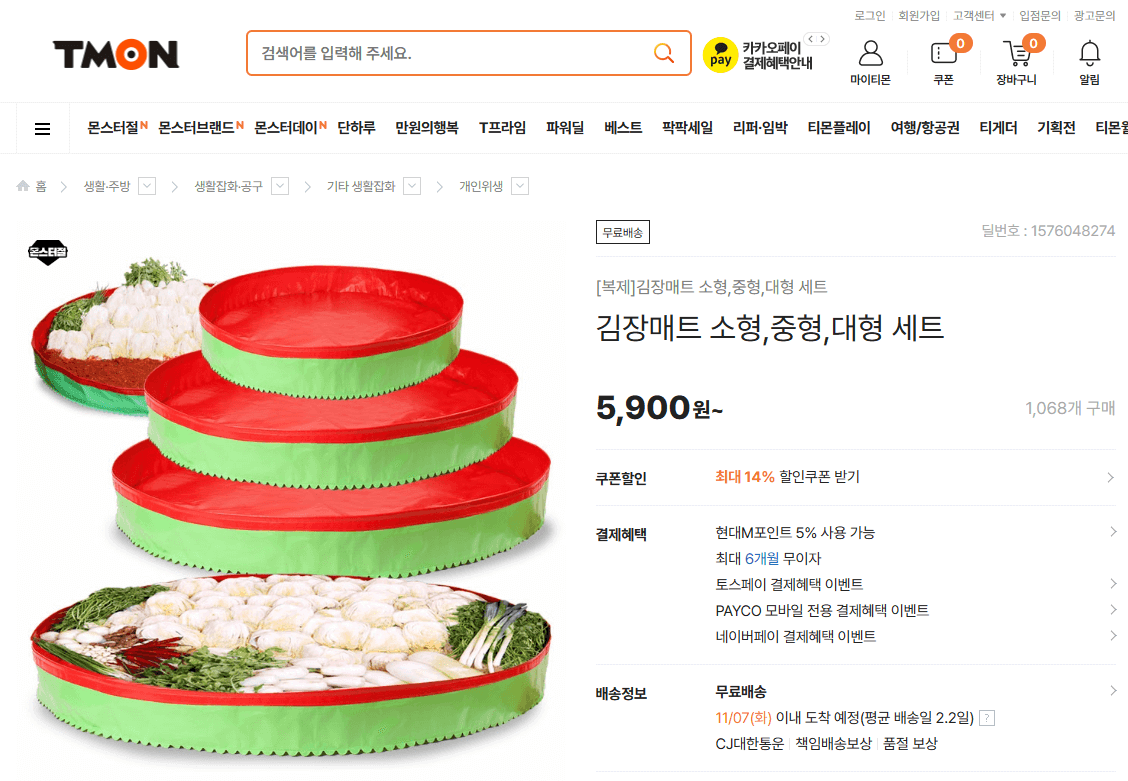Click the home icon in breadcrumb
The image size is (1128, 781).
click(23, 186)
